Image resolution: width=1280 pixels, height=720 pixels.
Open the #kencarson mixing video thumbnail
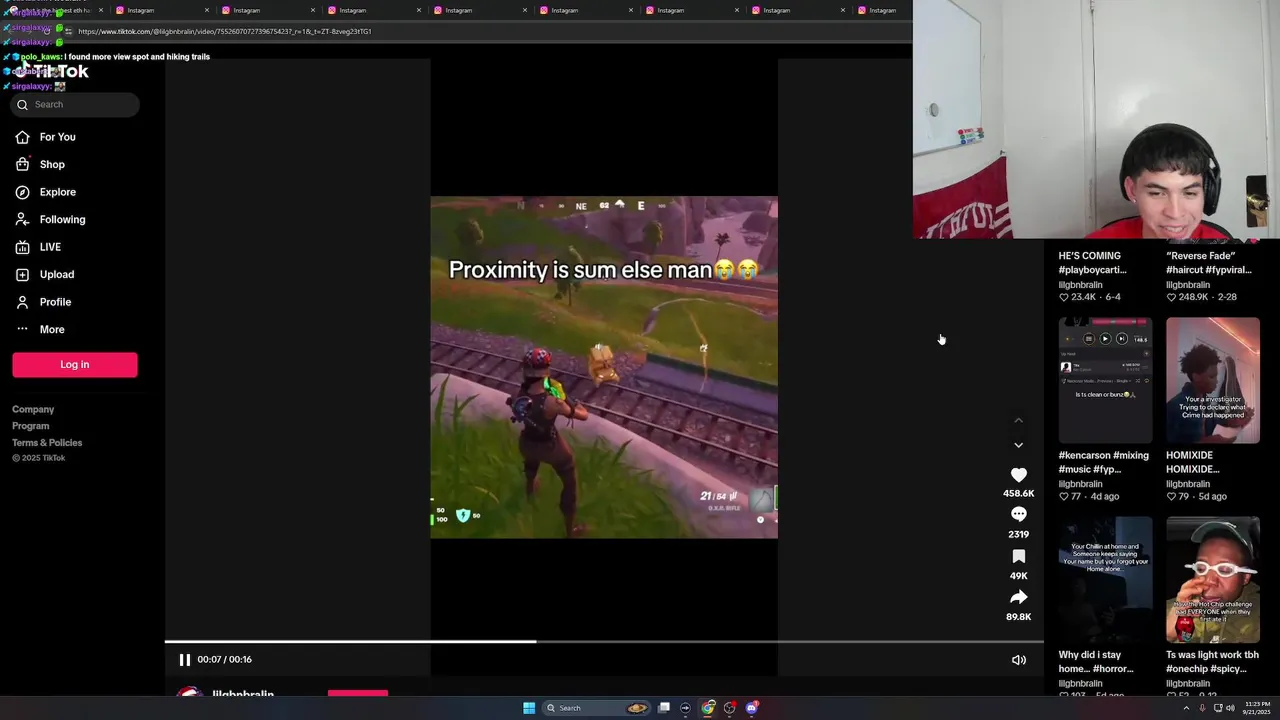pos(1105,380)
